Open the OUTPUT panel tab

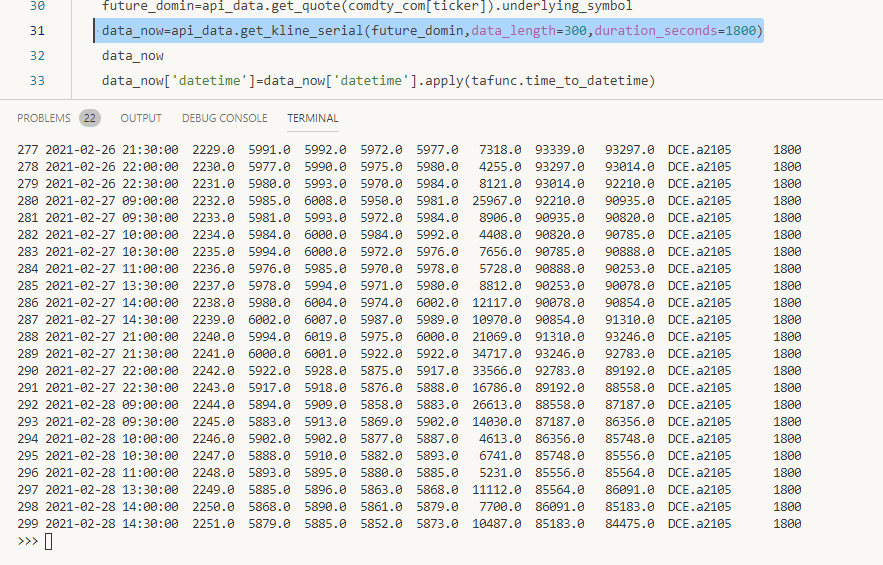[141, 118]
